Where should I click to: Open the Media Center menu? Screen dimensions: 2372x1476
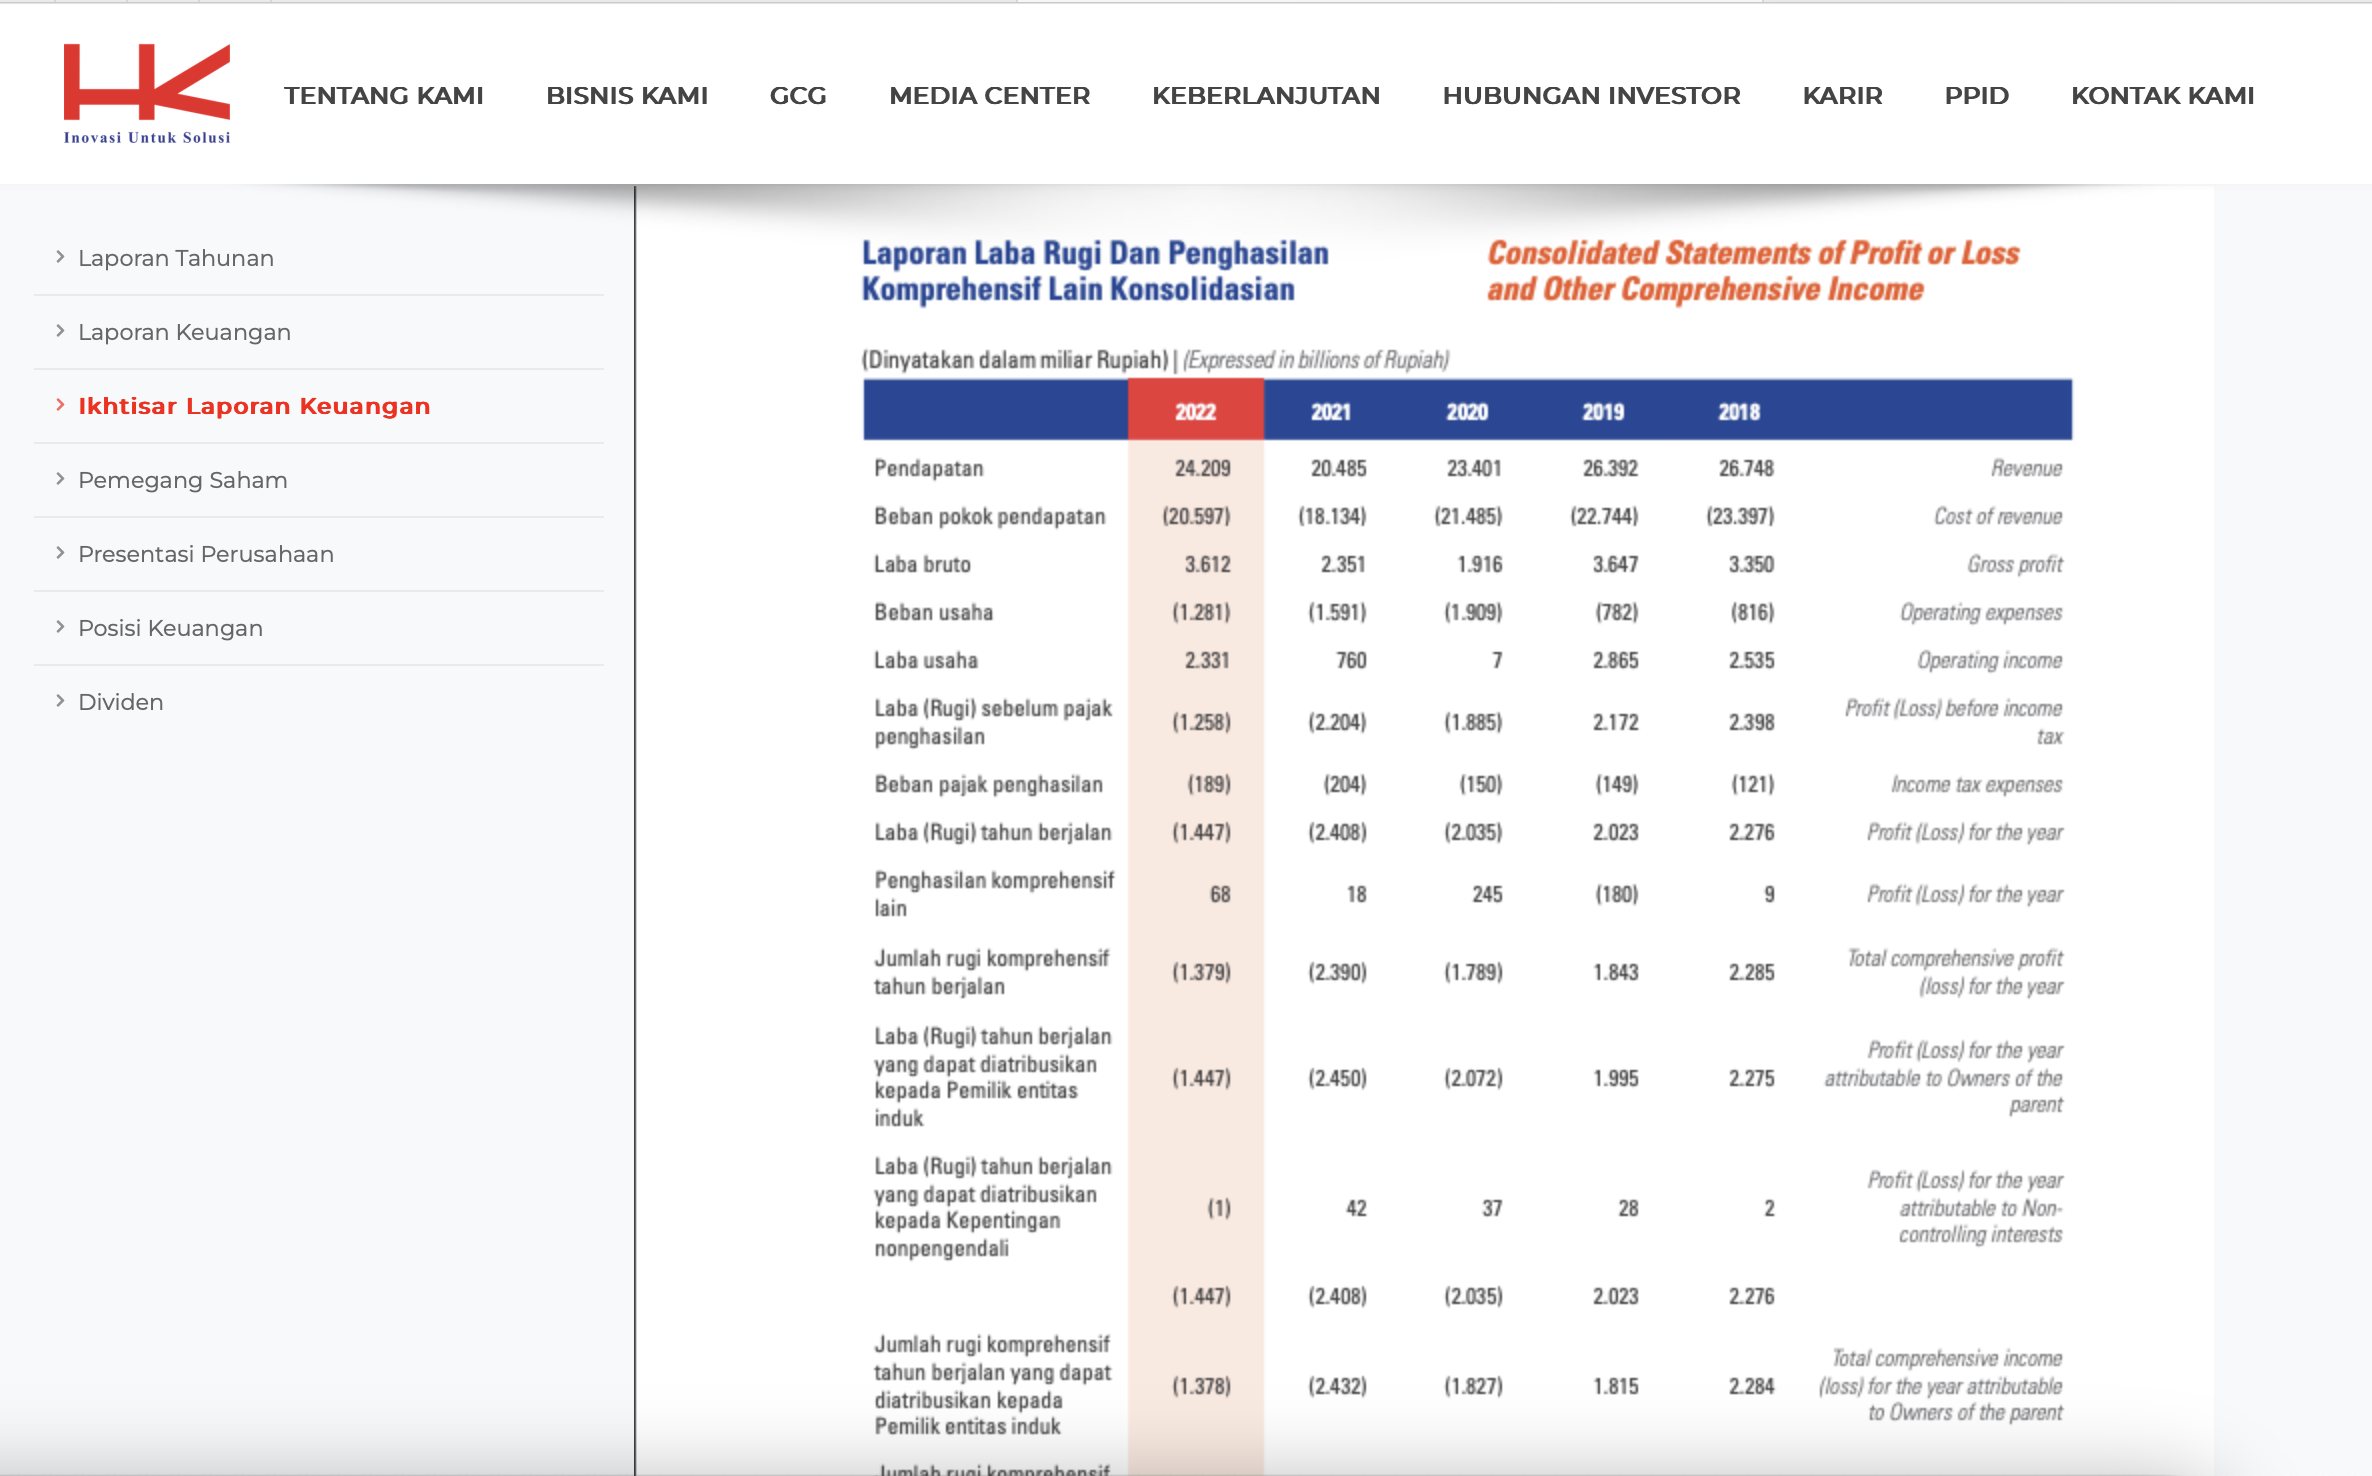(x=989, y=96)
